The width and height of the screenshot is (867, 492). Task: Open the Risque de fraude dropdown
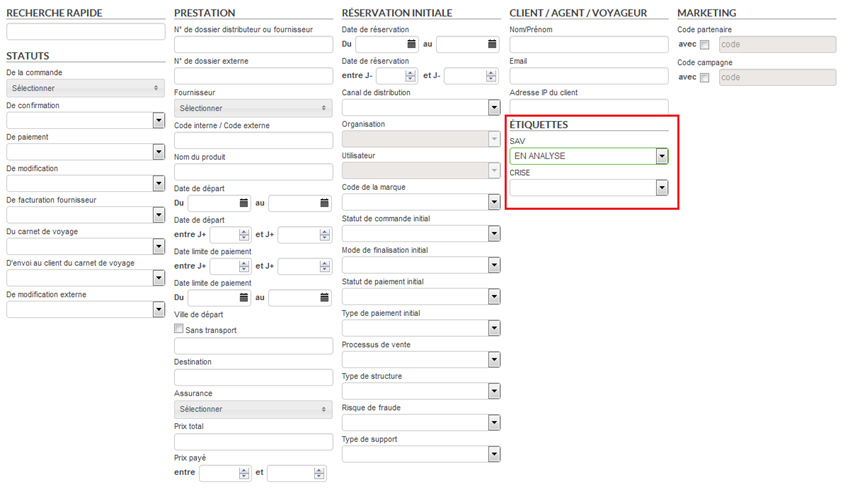(493, 423)
